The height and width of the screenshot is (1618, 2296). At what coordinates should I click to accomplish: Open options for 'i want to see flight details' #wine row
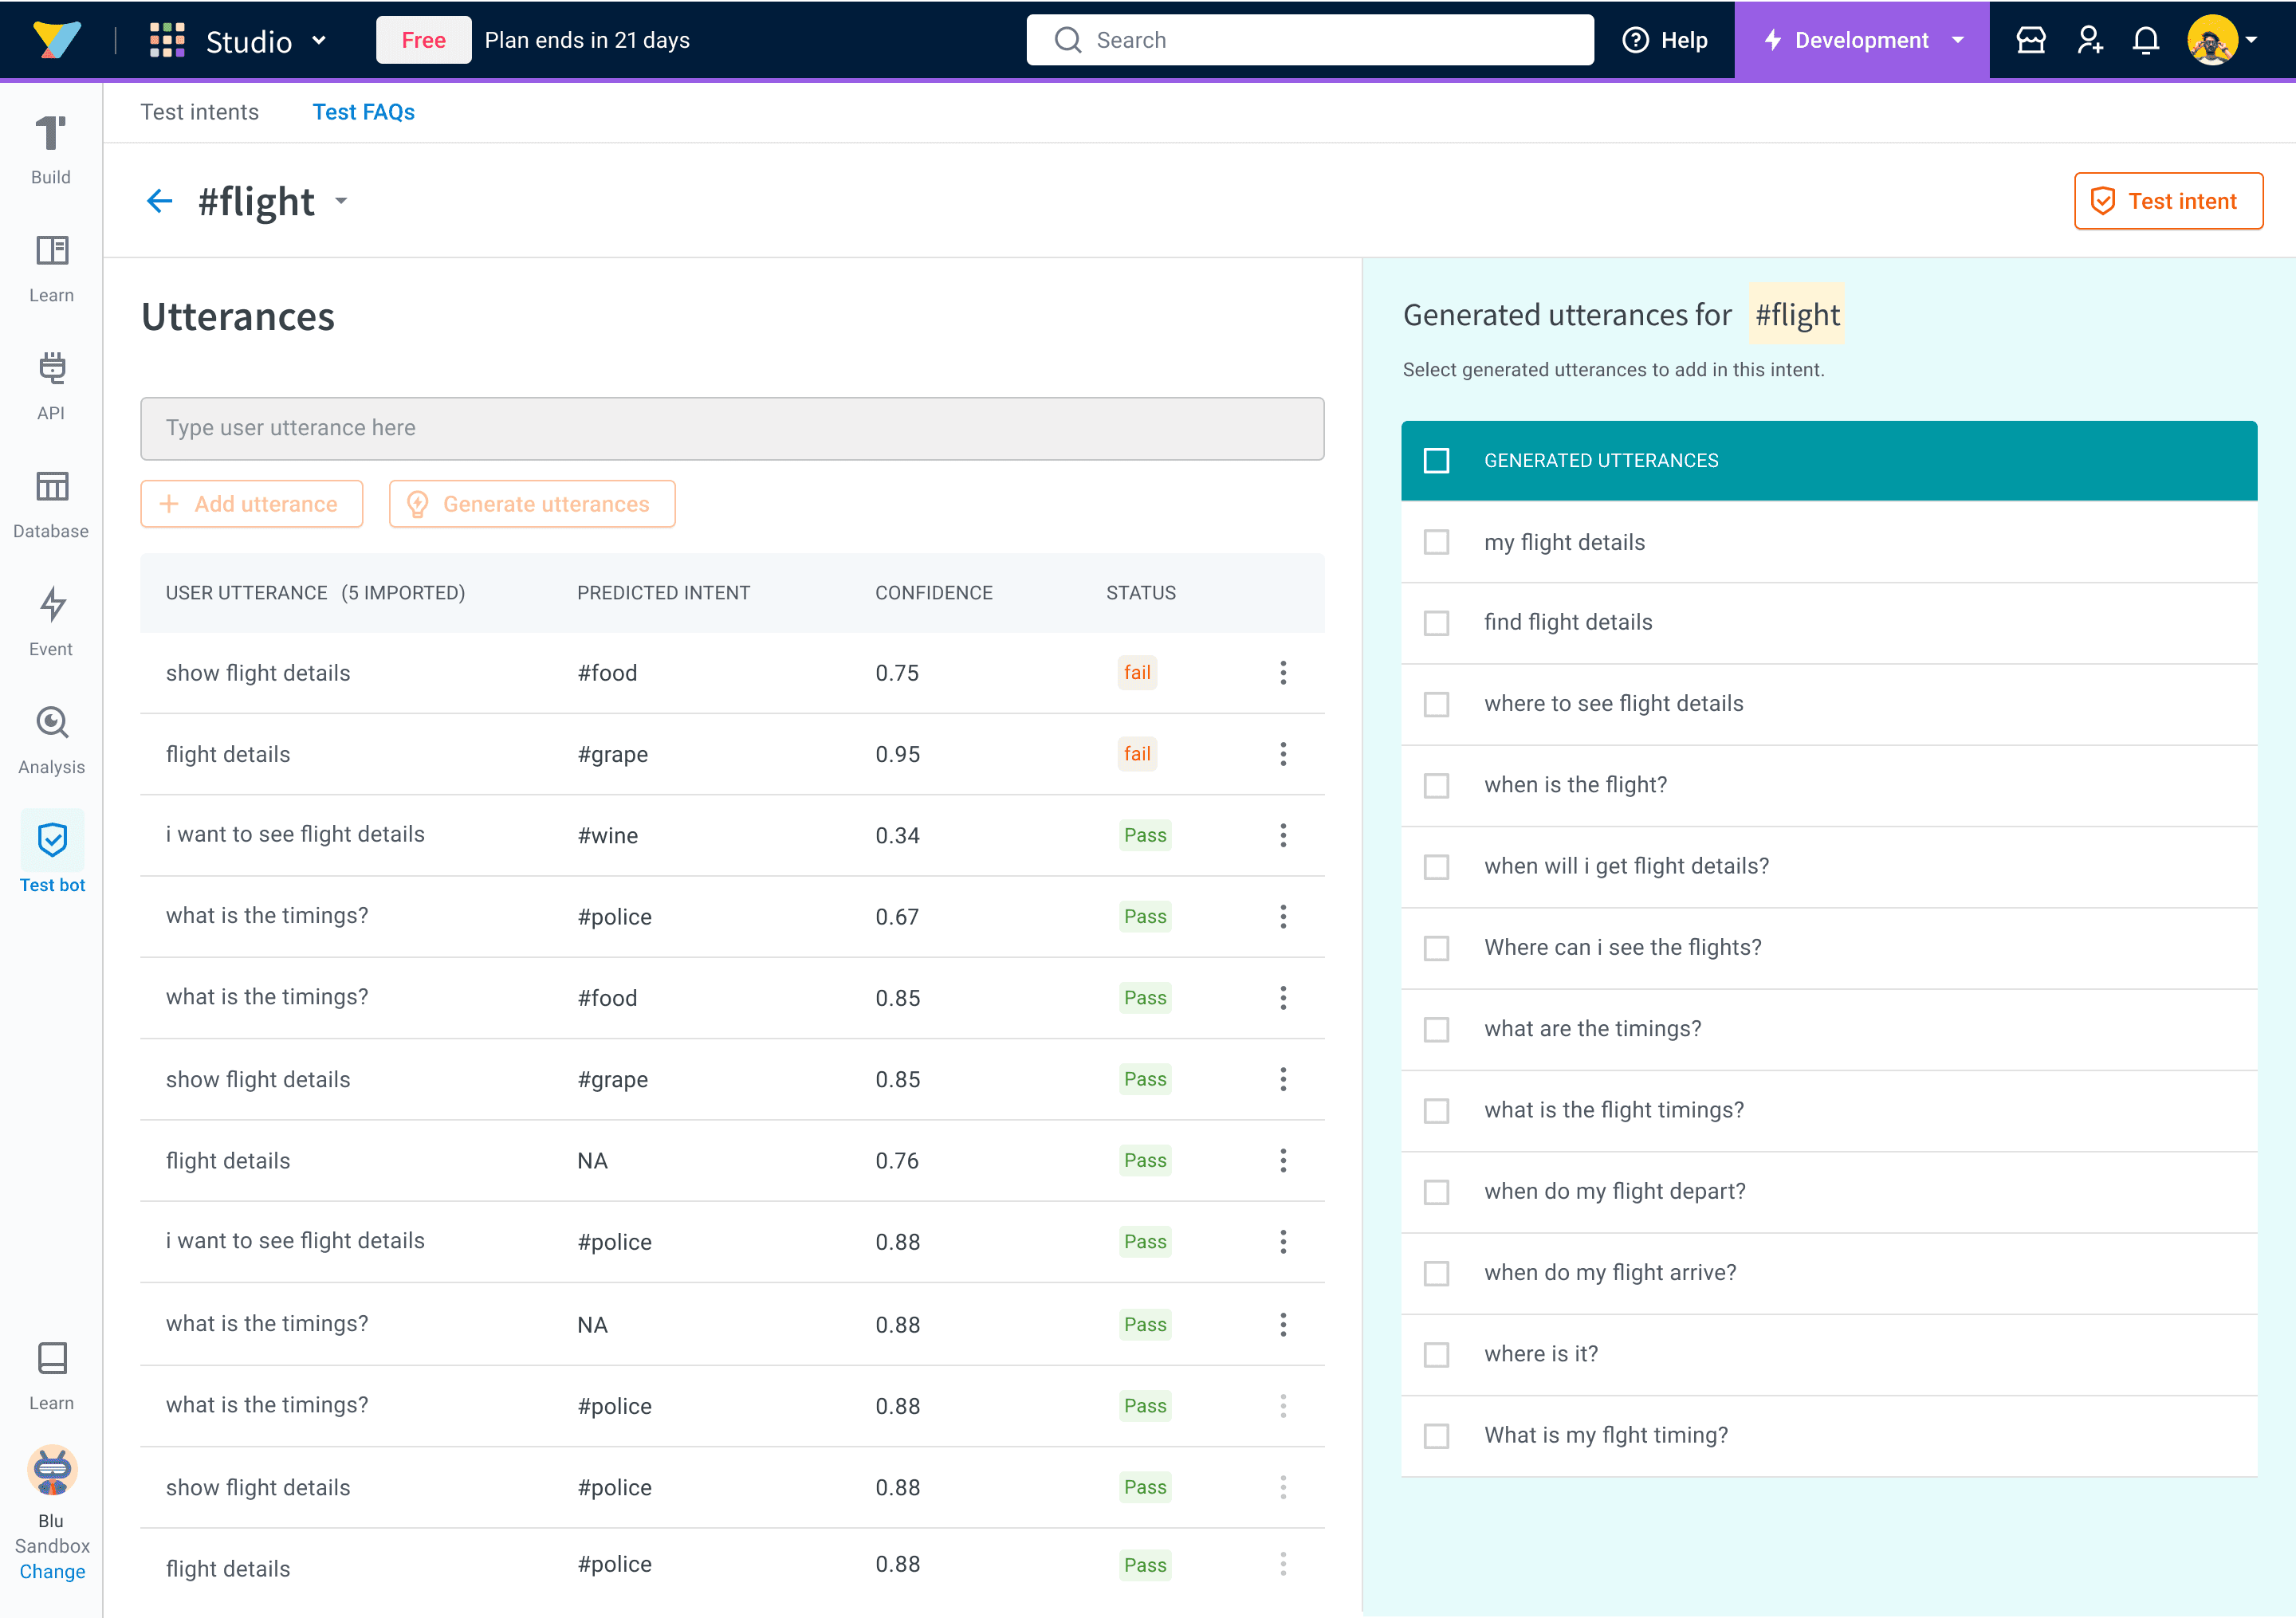(1283, 835)
